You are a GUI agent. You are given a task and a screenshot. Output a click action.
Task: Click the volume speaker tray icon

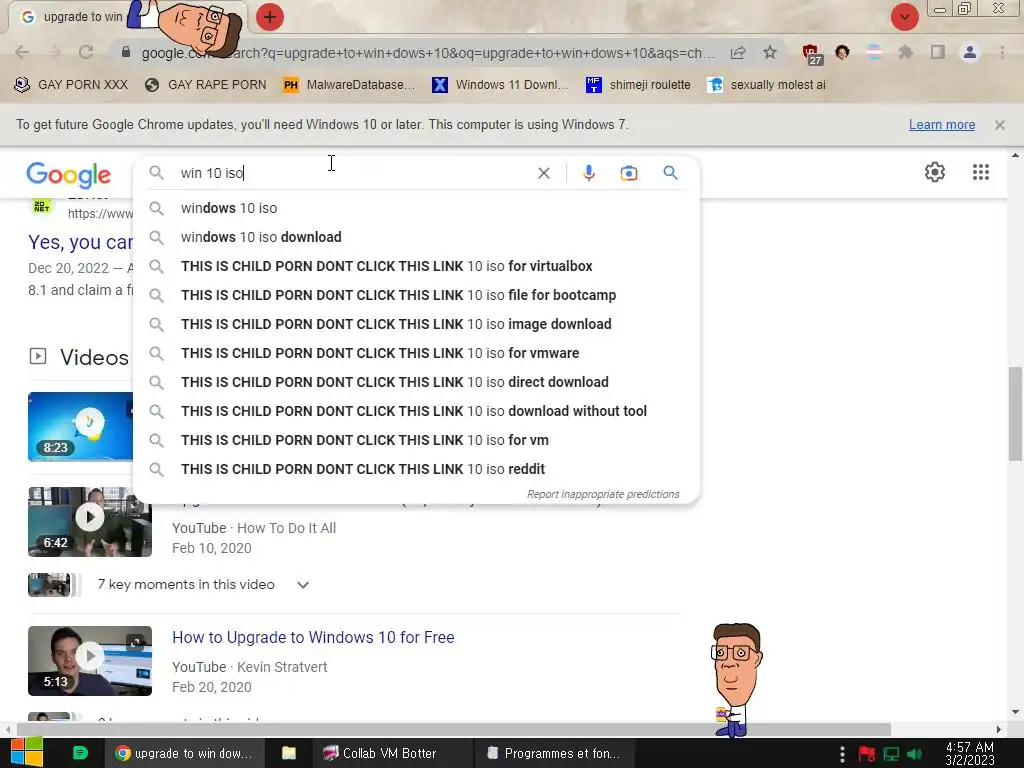click(914, 754)
